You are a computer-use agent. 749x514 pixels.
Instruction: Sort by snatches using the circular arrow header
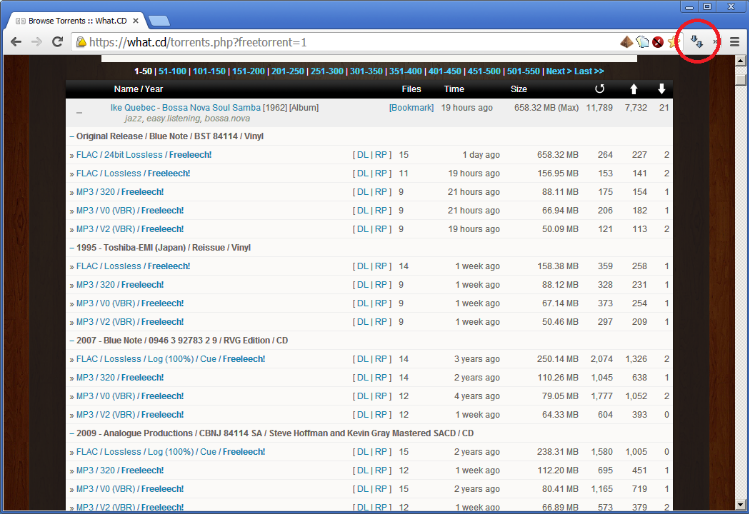click(599, 89)
